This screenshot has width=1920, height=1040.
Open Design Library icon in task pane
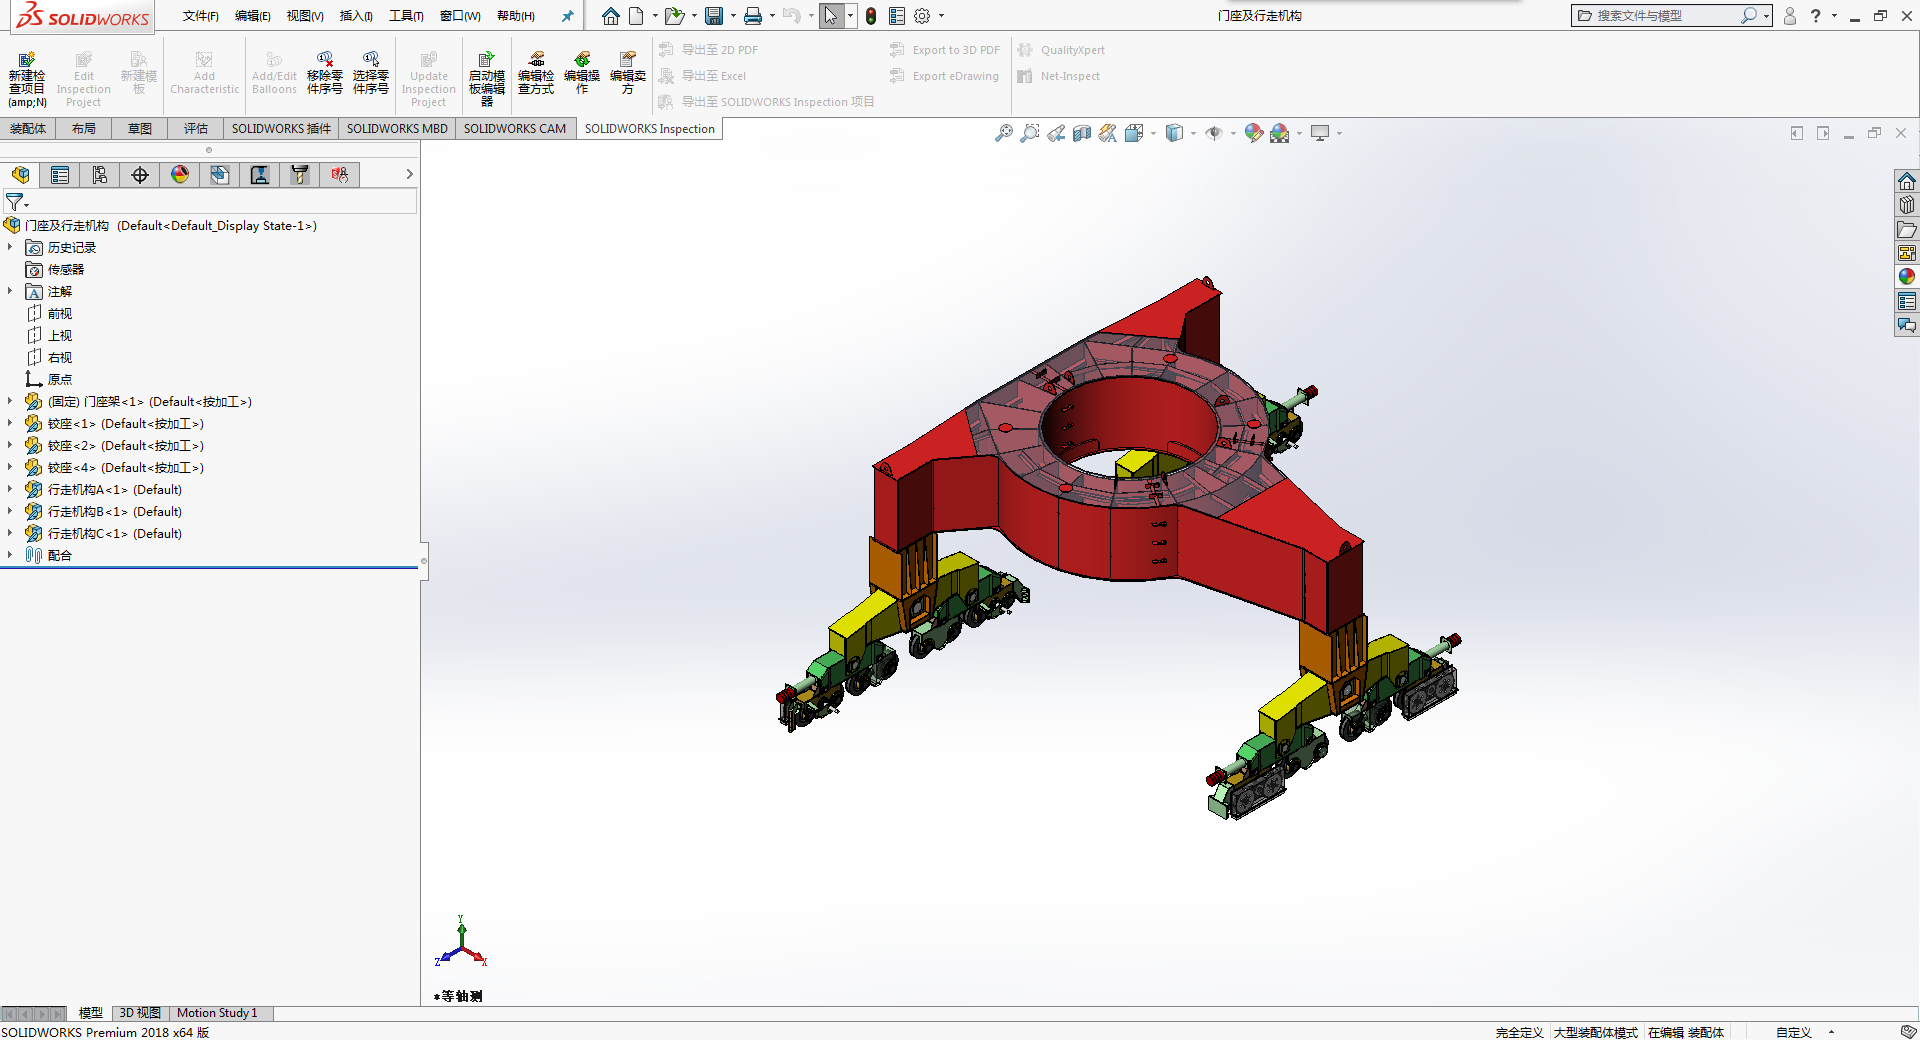pos(1907,205)
